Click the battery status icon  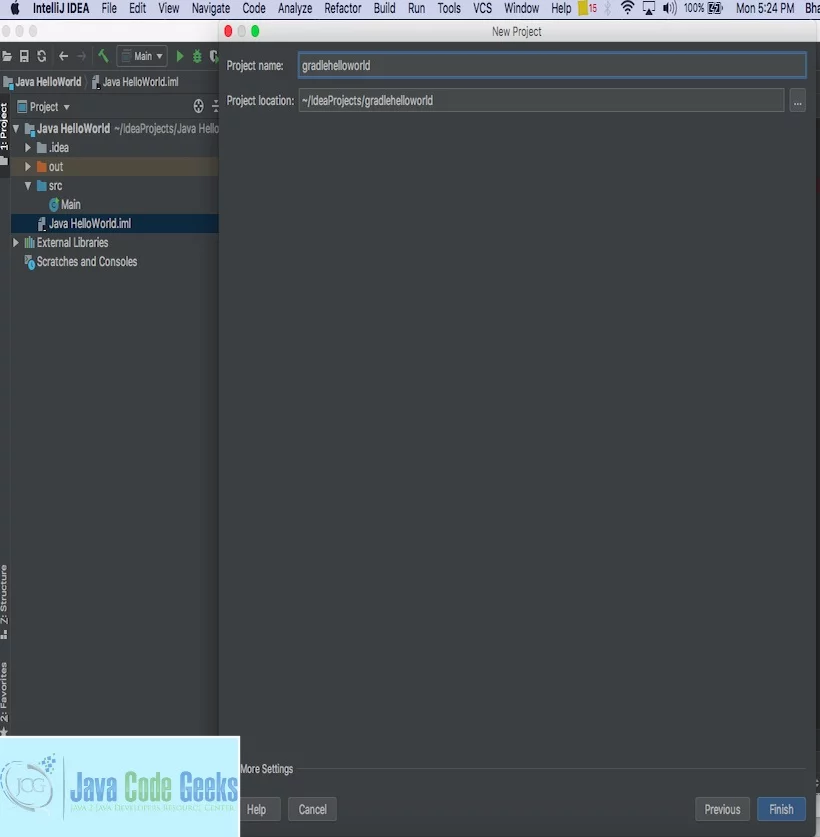(x=715, y=8)
